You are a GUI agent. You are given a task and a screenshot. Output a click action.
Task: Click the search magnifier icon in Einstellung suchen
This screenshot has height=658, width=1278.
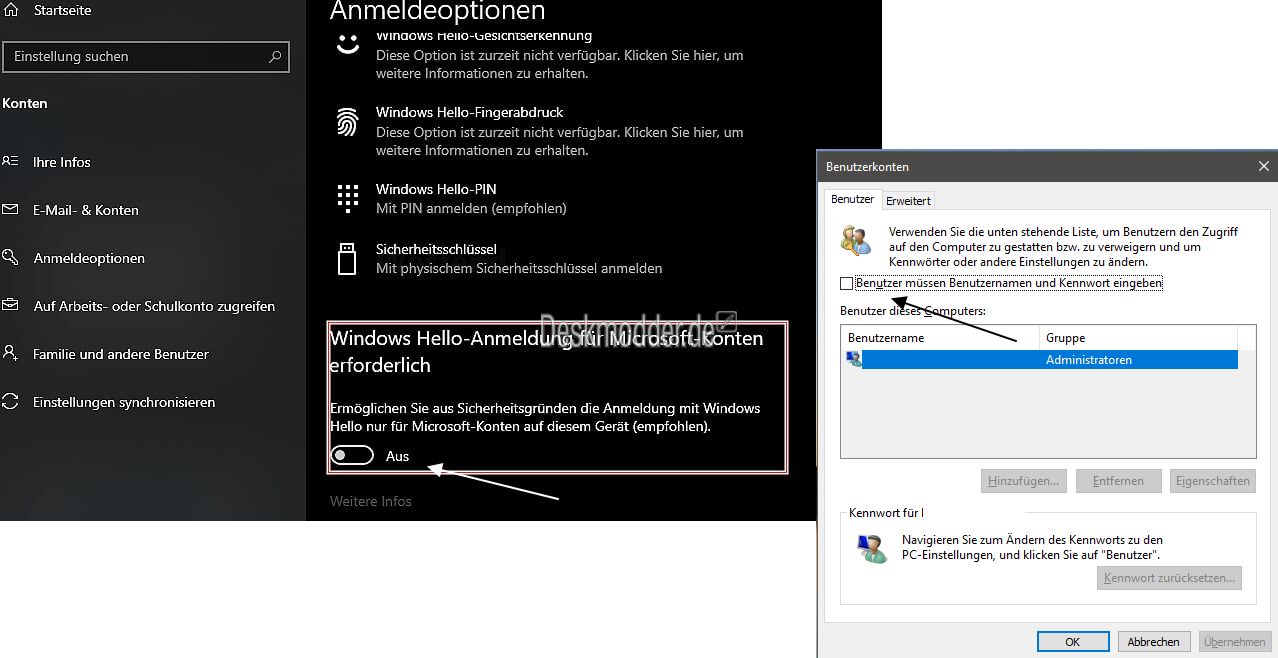(275, 57)
